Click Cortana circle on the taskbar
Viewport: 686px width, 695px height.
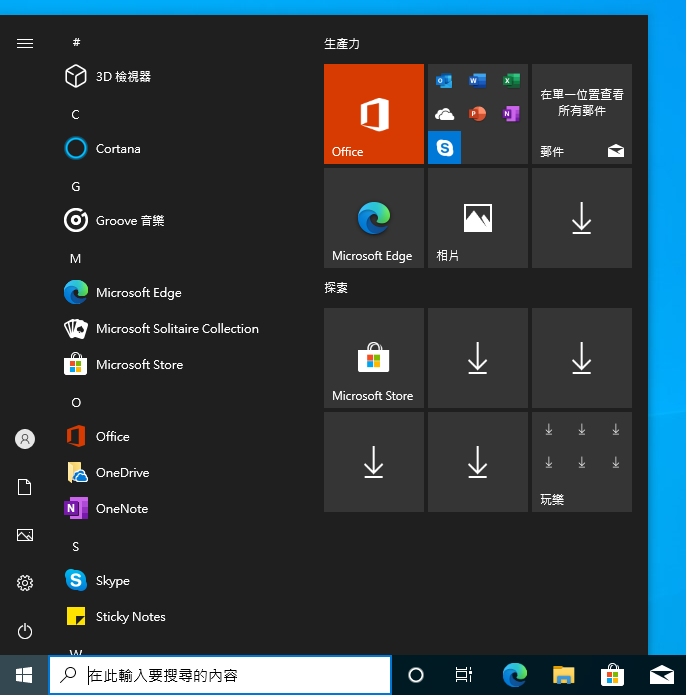click(416, 675)
